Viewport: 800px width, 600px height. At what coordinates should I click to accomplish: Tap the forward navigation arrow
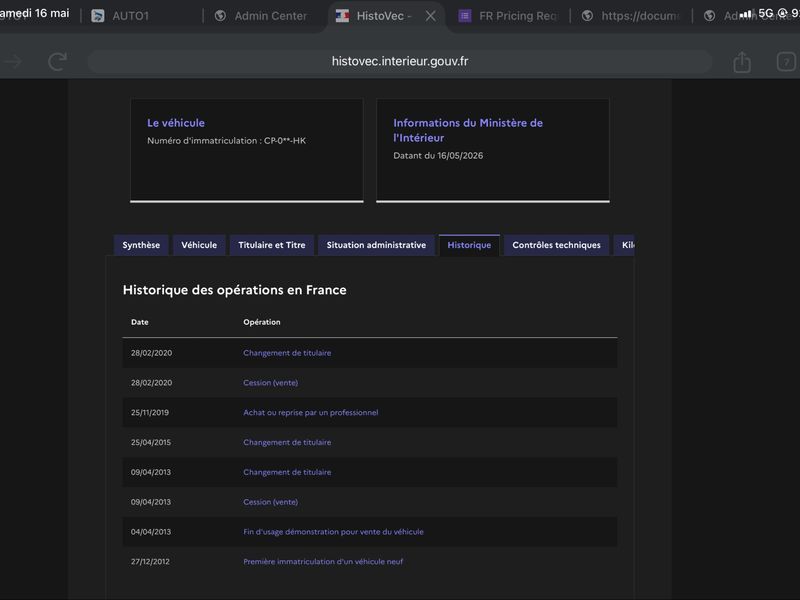pos(13,62)
